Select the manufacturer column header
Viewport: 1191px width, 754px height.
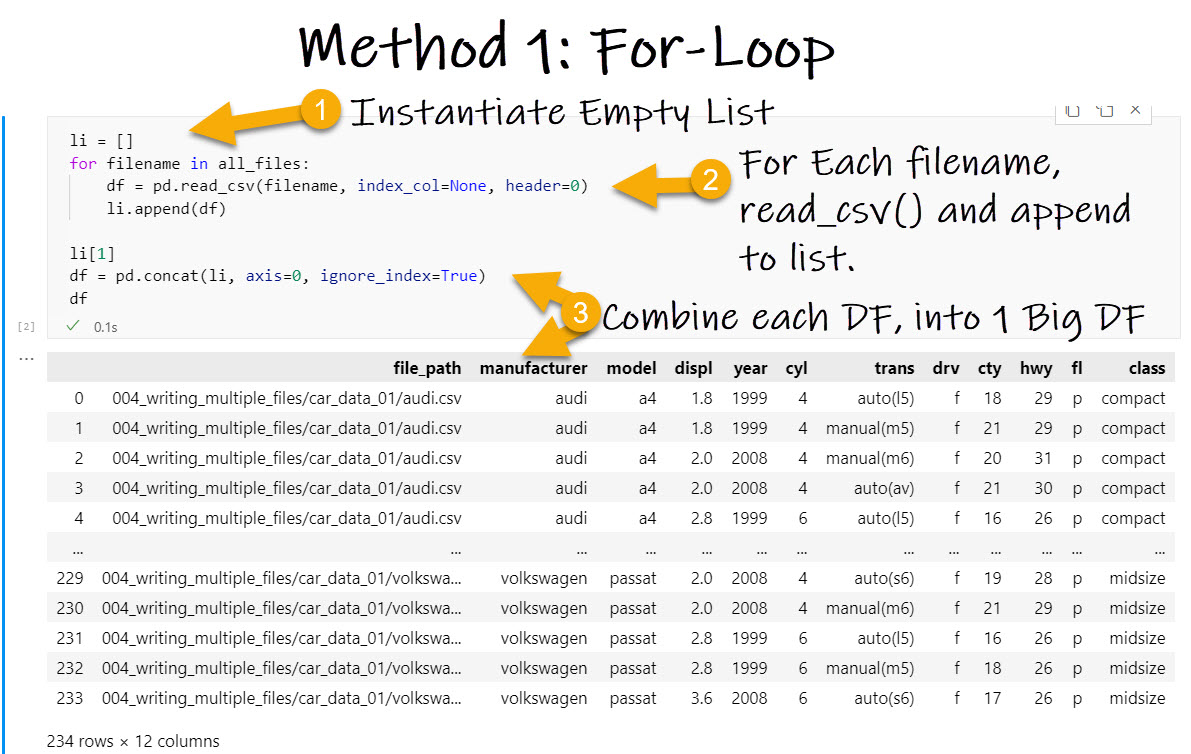click(534, 368)
